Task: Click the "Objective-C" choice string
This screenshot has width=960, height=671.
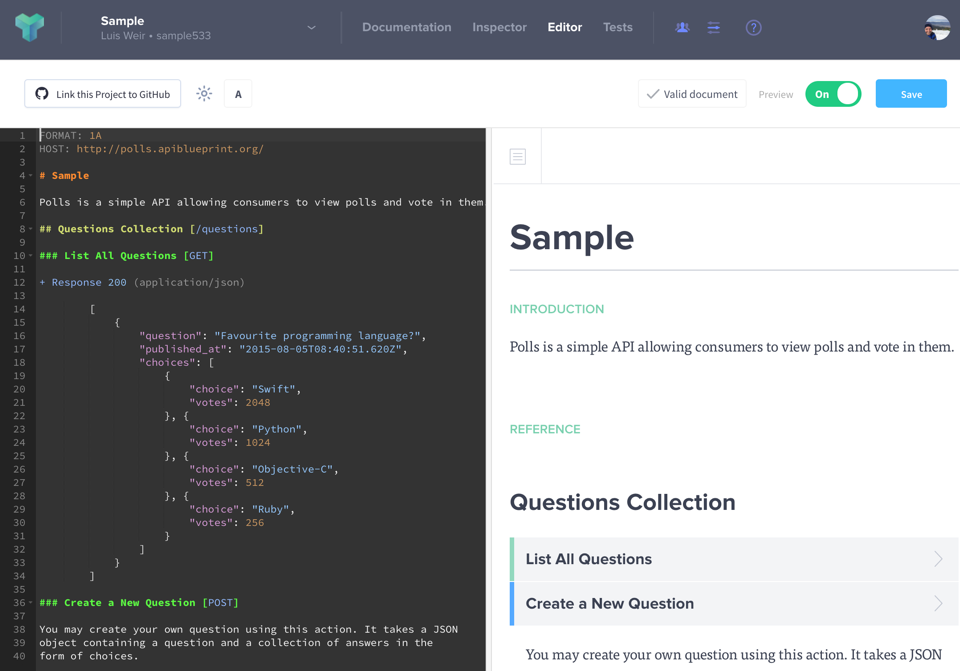Action: pos(293,469)
